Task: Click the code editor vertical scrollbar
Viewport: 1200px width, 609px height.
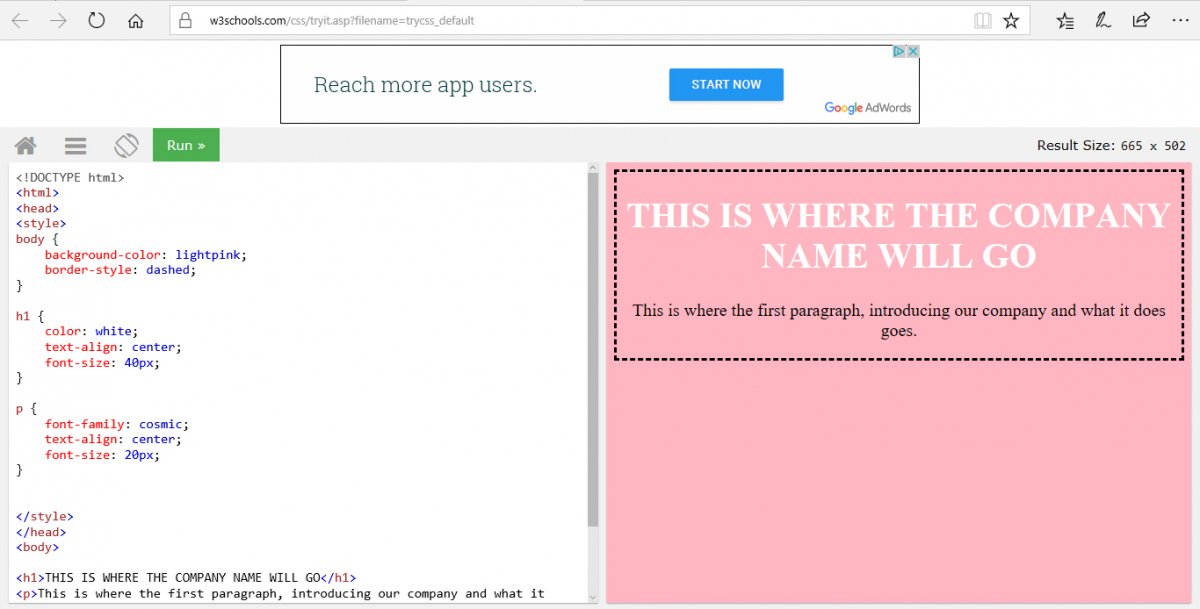Action: pos(592,350)
